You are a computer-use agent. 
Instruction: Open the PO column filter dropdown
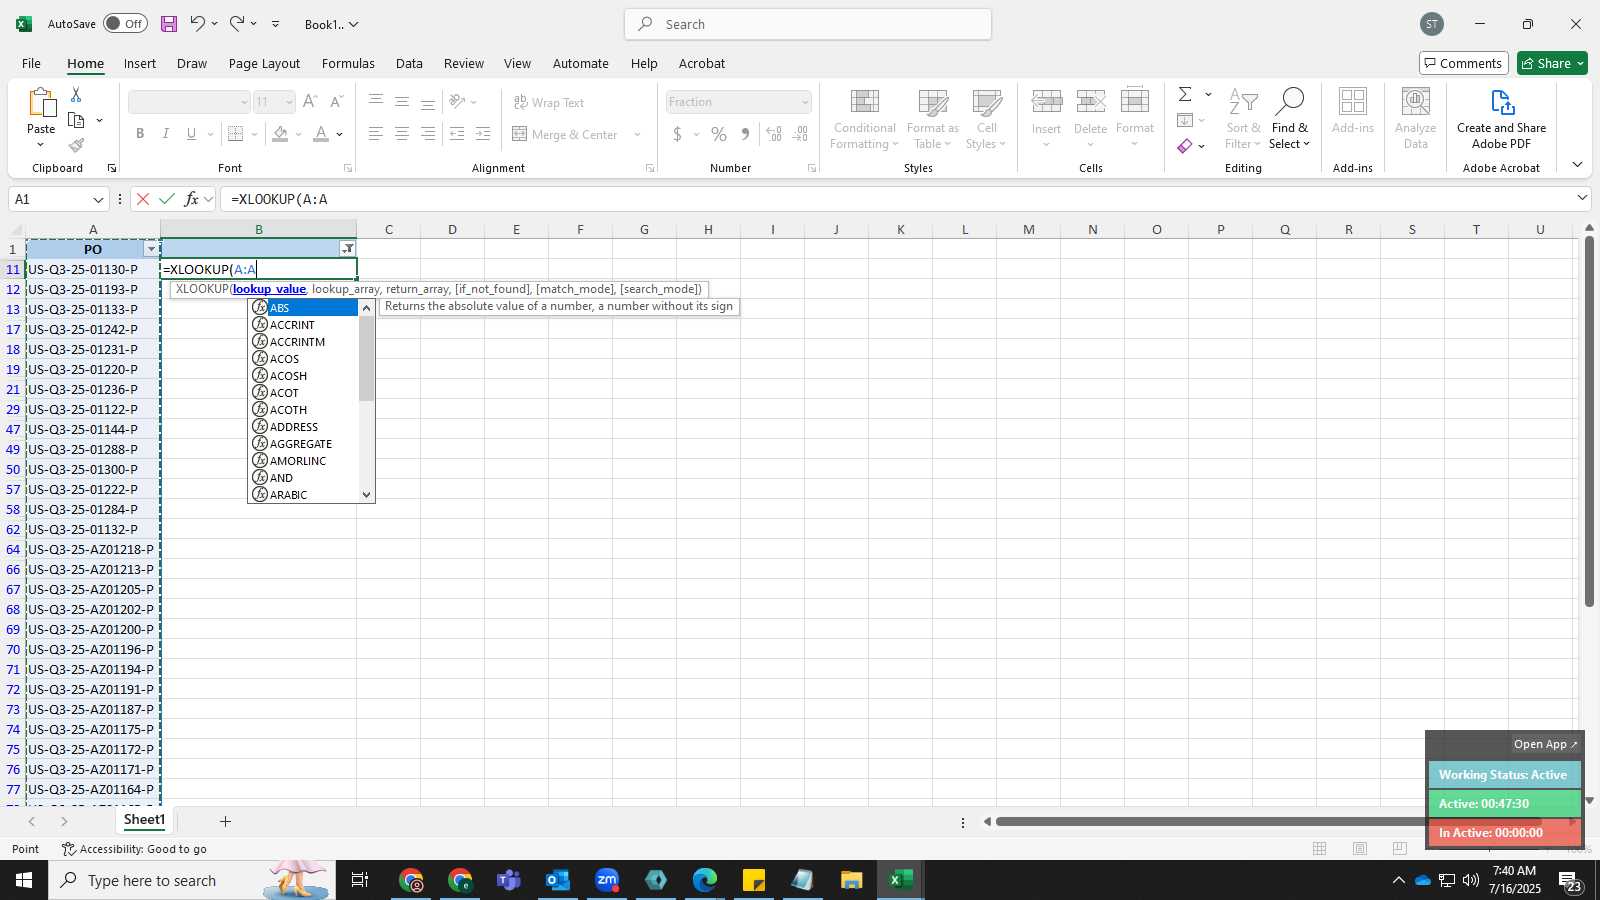(151, 249)
